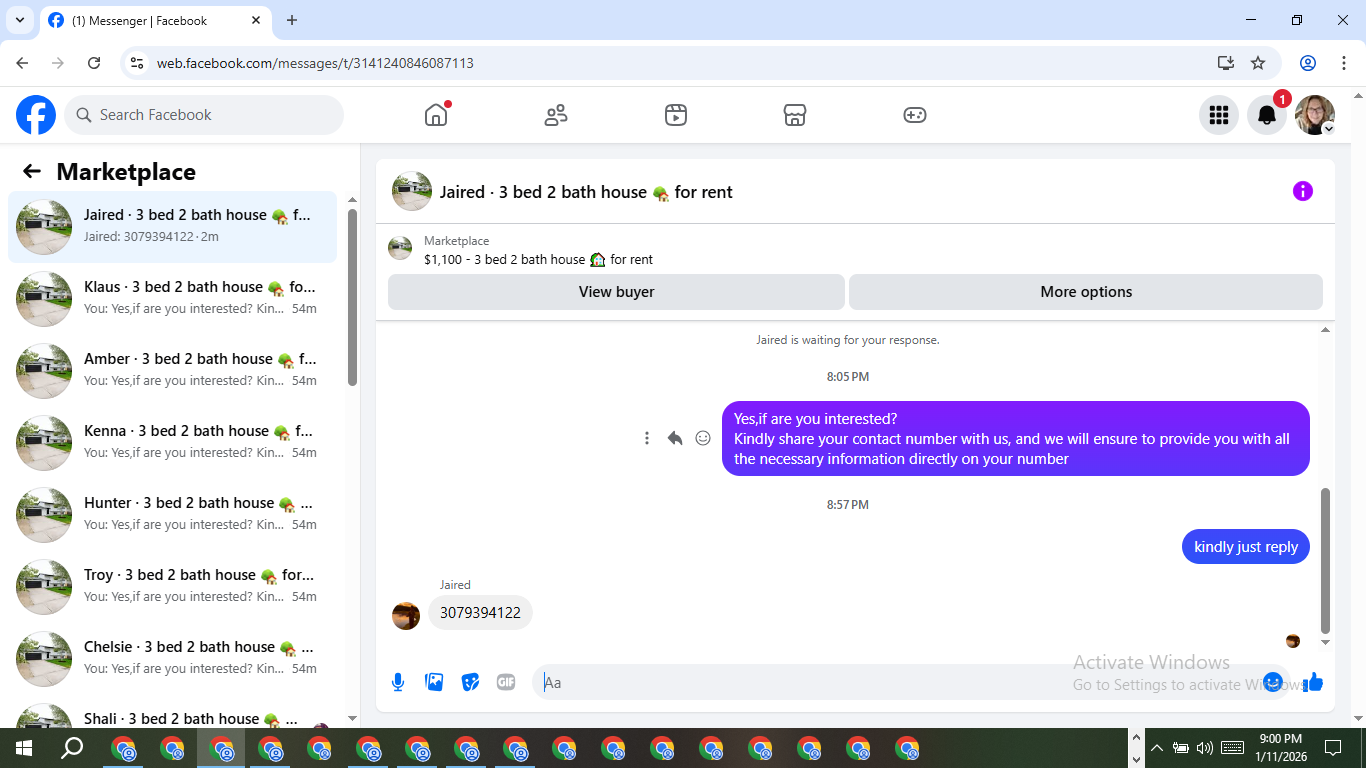Open the Marketplace storefront icon
Viewport: 1366px width, 768px height.
[x=795, y=115]
